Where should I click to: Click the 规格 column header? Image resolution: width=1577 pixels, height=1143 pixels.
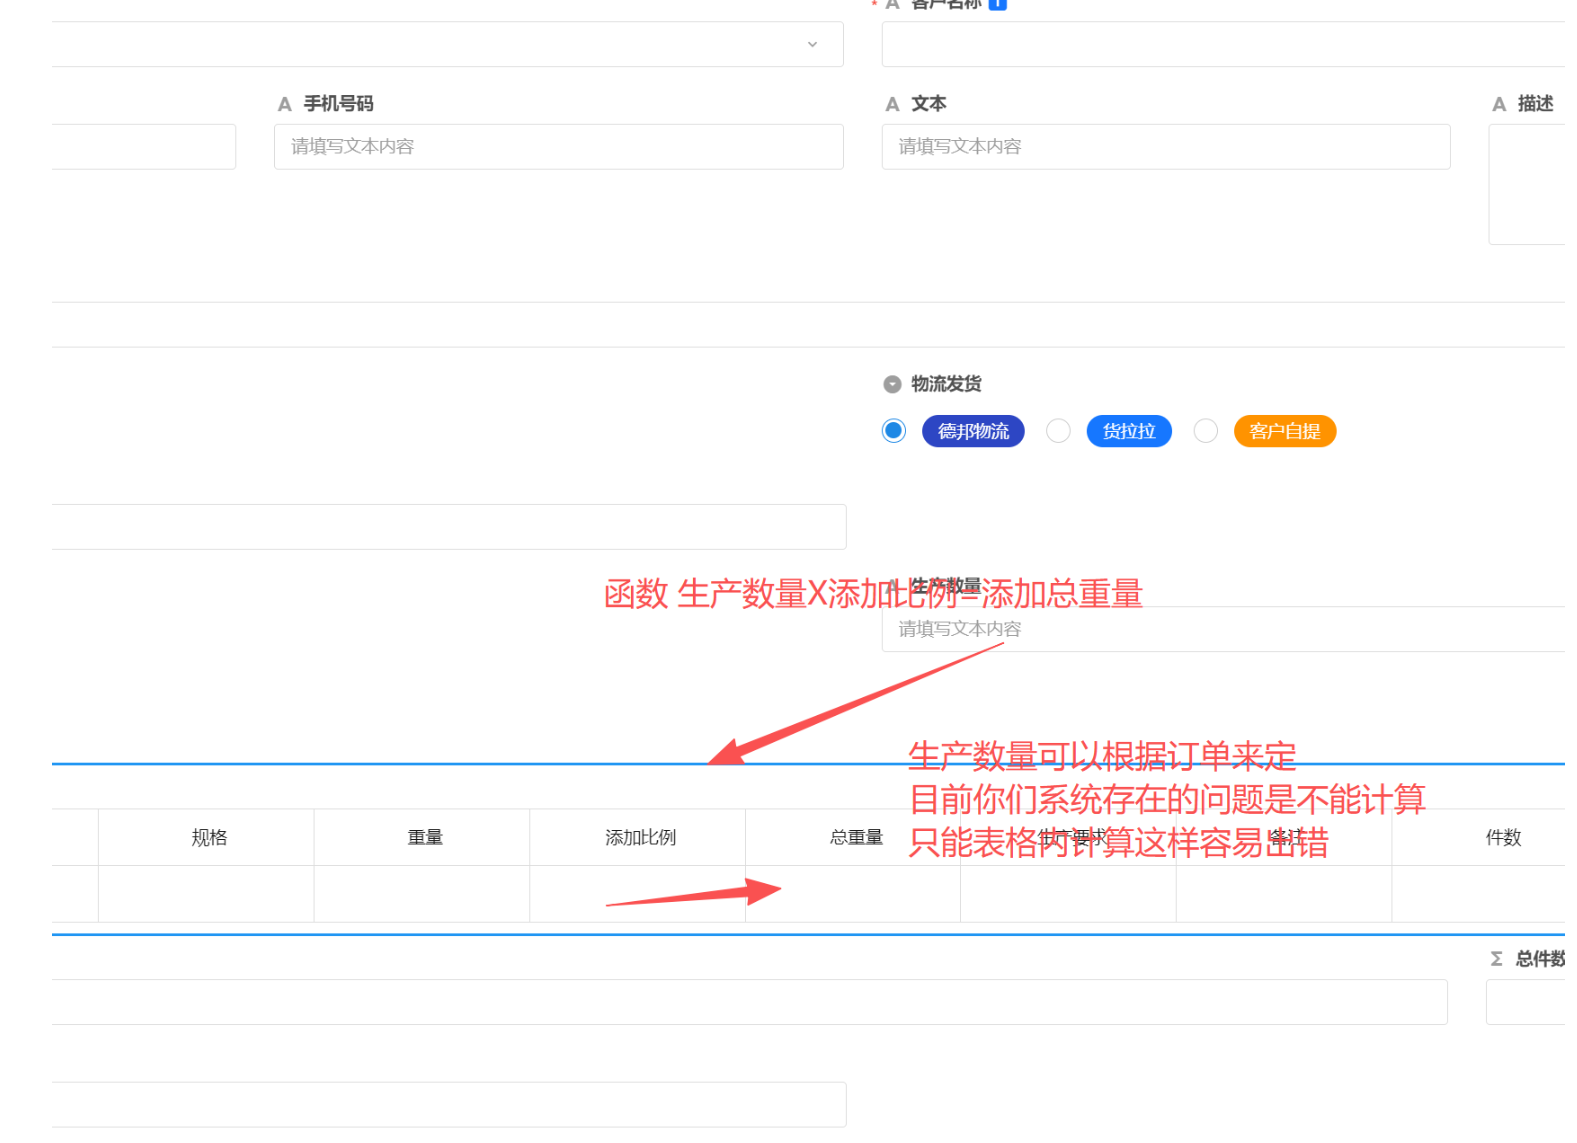click(209, 837)
